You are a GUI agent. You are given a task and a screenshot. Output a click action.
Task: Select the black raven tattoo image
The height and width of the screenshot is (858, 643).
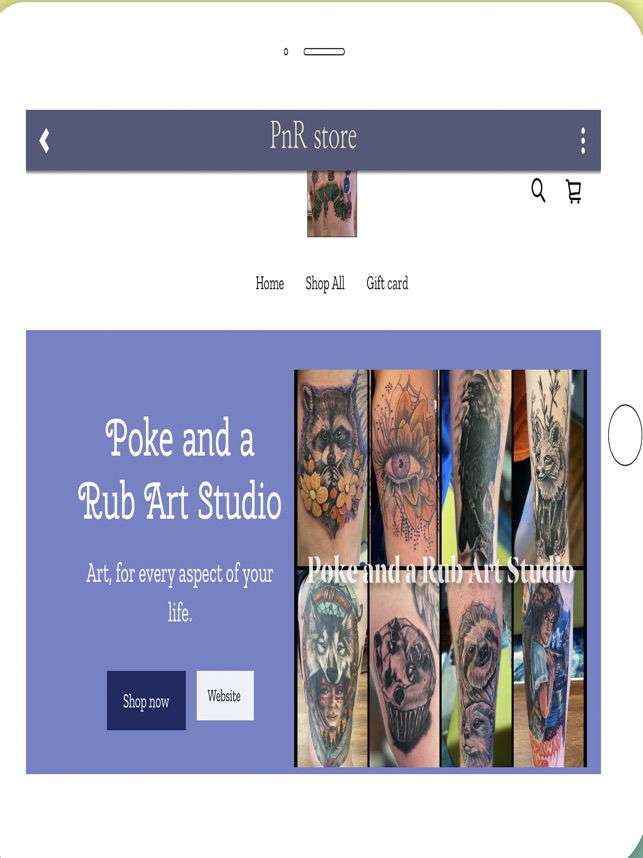(476, 468)
